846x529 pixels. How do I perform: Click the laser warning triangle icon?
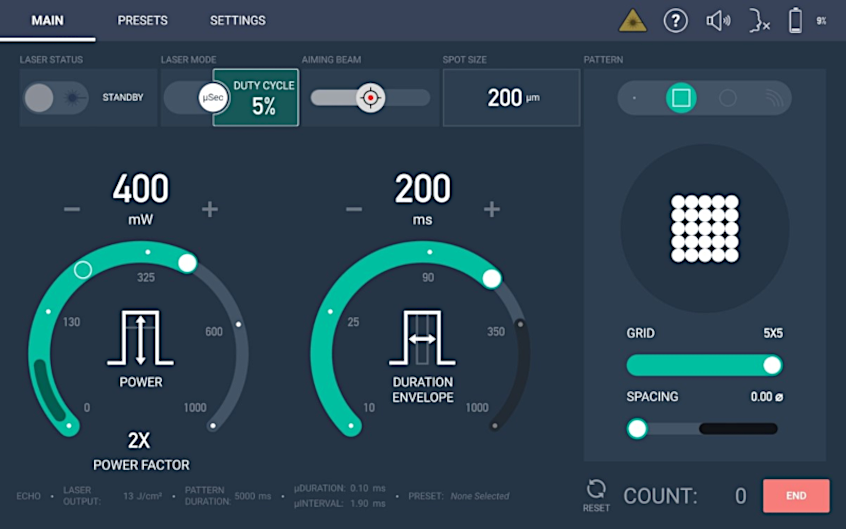pyautogui.click(x=632, y=20)
